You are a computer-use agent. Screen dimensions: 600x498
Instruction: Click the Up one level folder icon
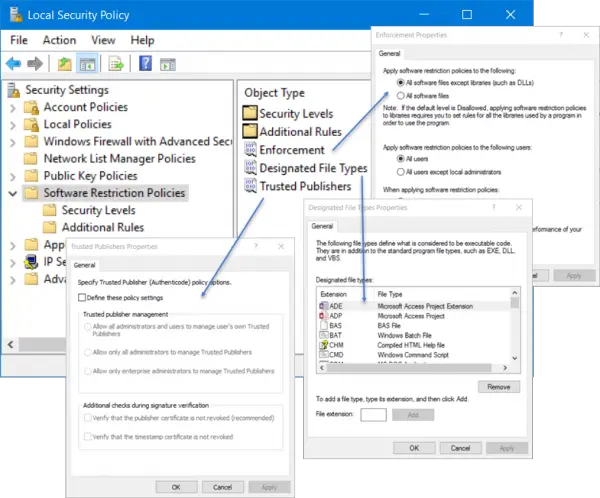[x=65, y=64]
